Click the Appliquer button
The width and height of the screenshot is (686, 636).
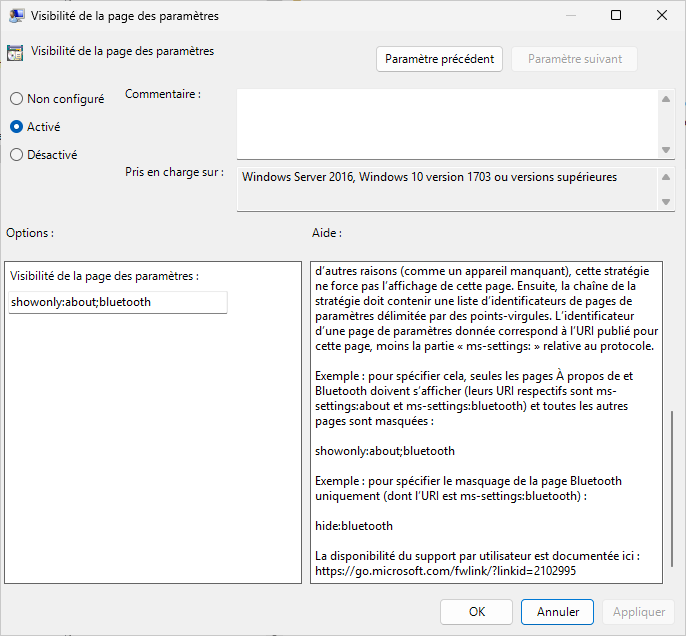click(638, 611)
